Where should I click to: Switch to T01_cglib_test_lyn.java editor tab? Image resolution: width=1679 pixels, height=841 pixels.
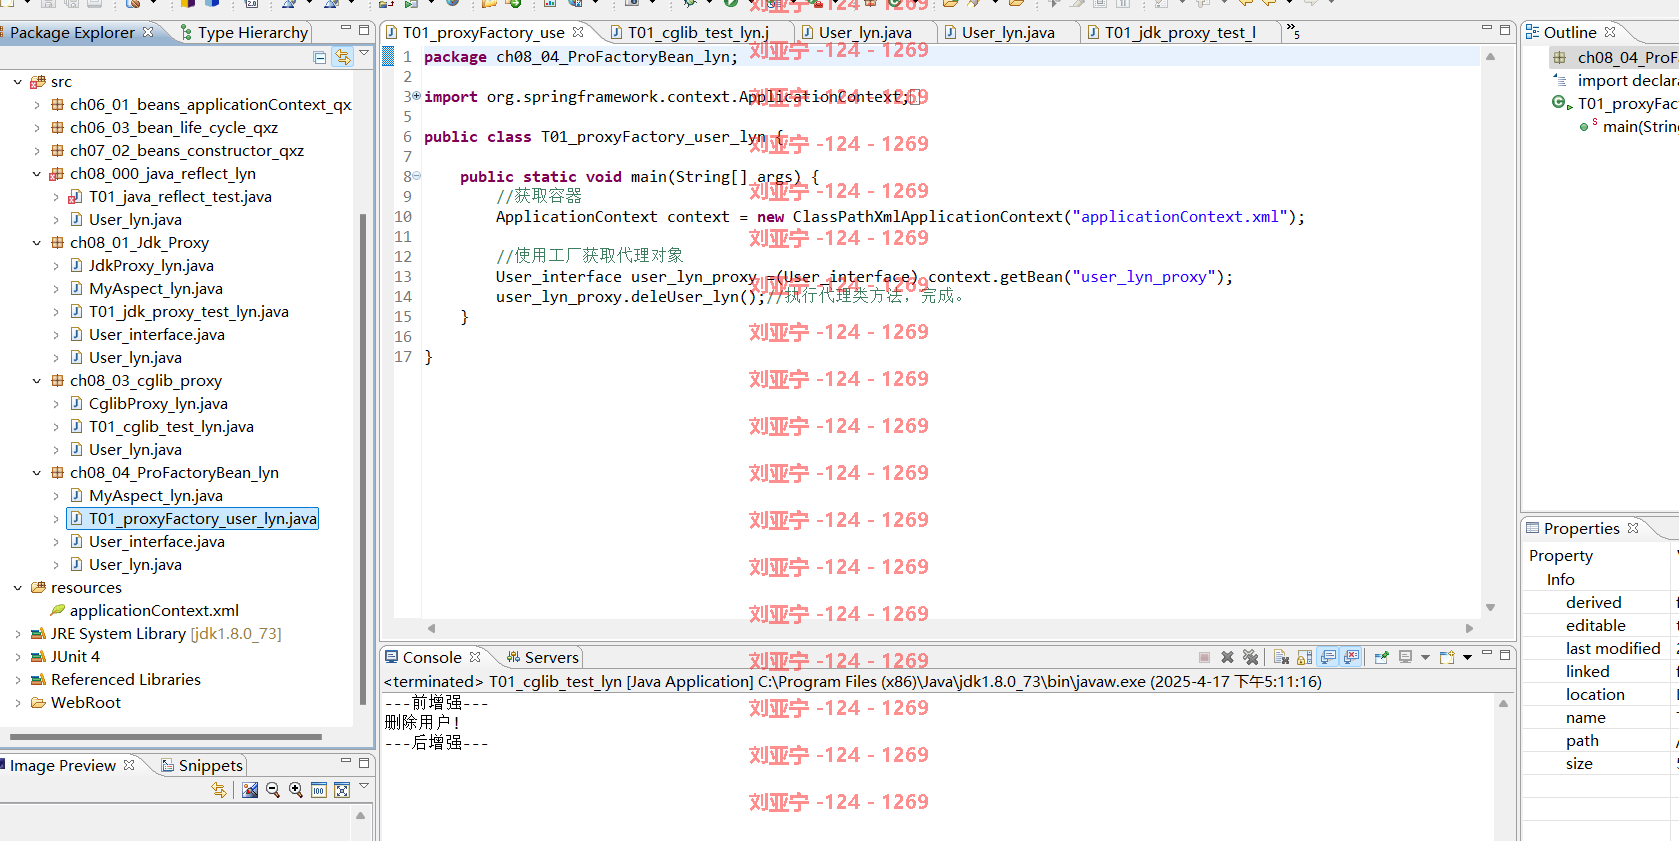click(690, 32)
